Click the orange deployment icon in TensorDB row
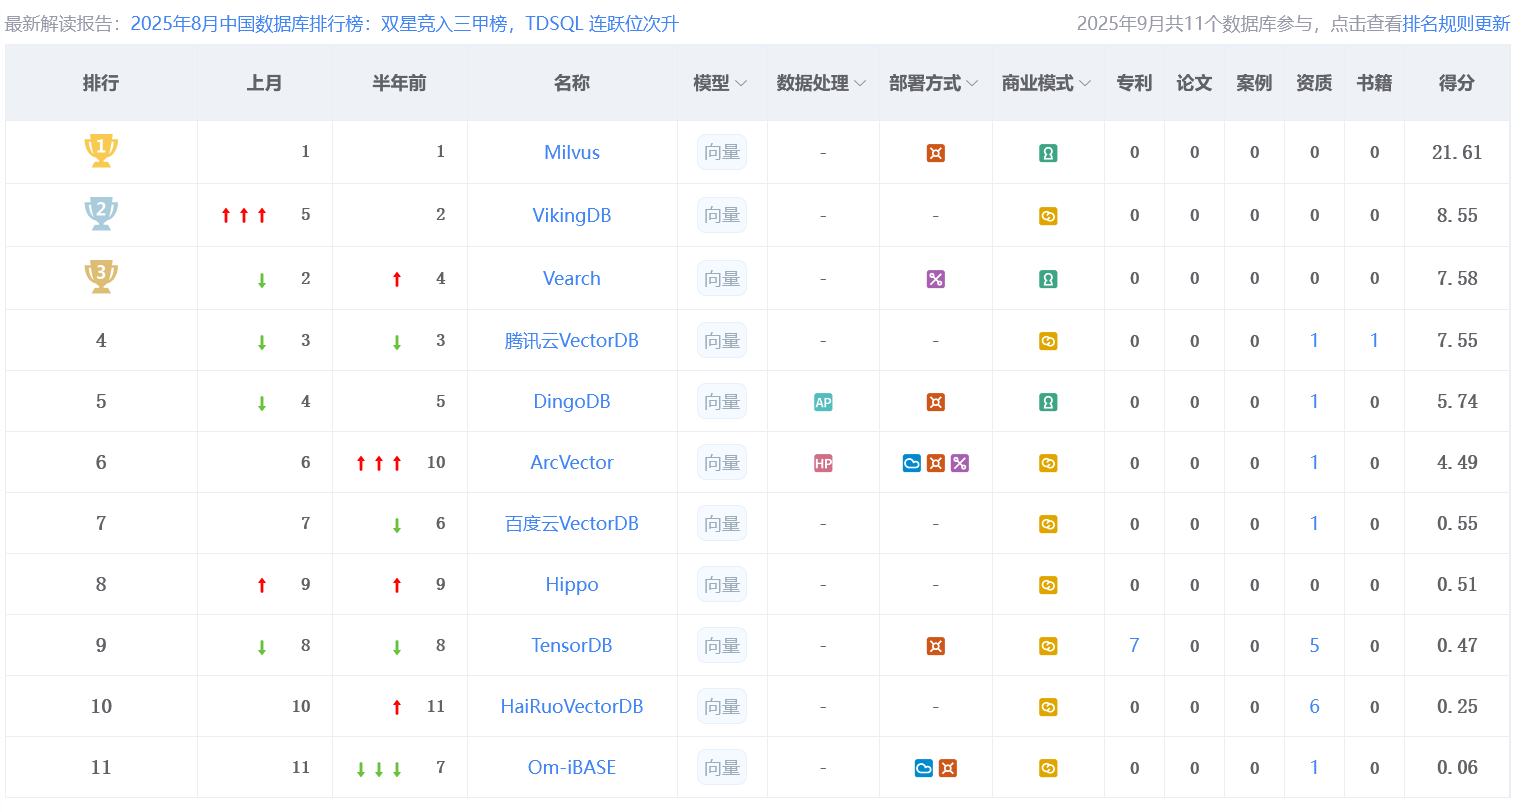 (936, 646)
